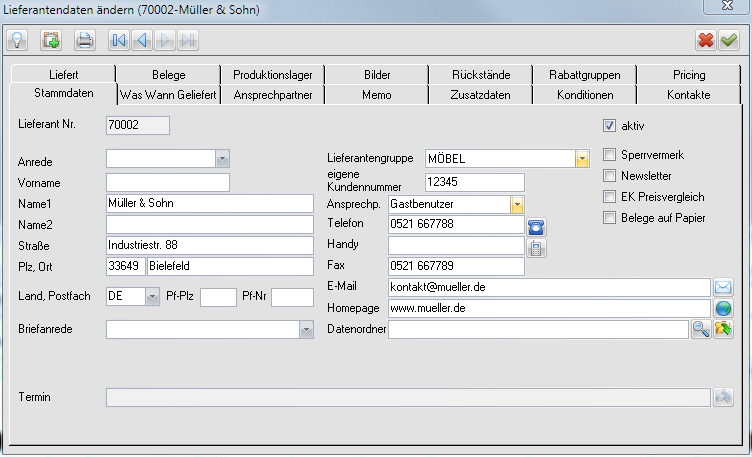Click the red X cancel icon
This screenshot has width=752, height=457.
click(x=706, y=40)
